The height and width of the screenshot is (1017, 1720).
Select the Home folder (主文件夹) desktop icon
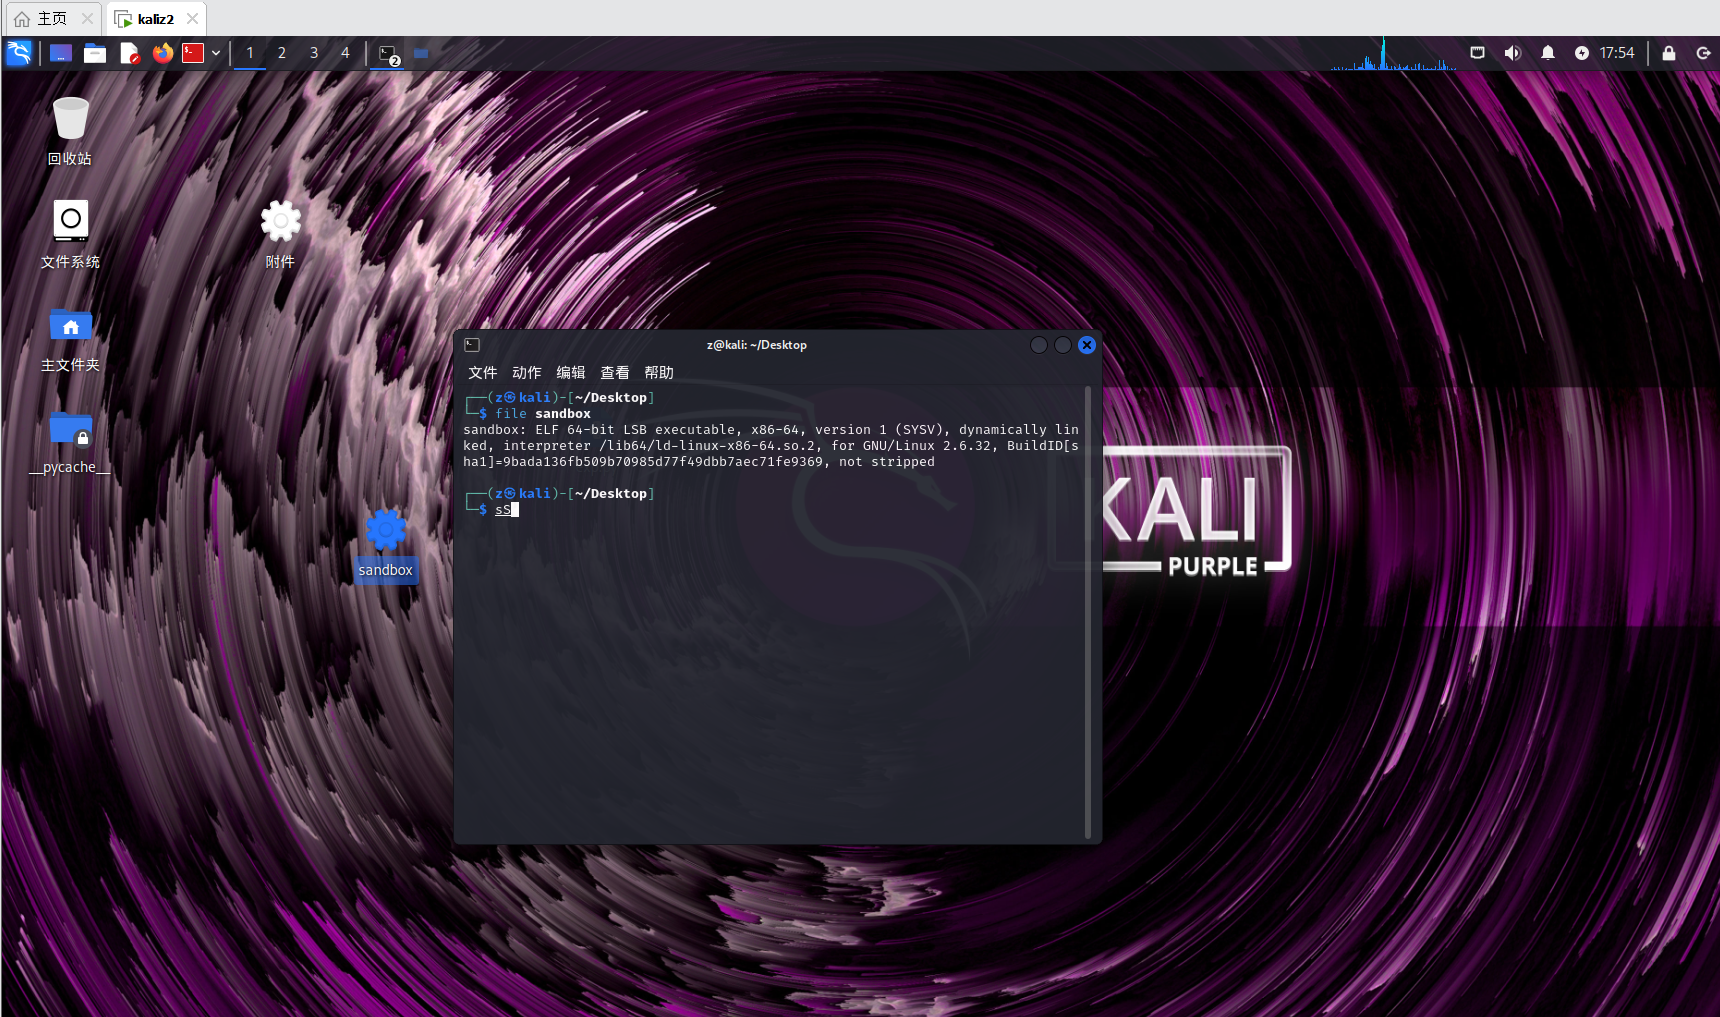pos(70,339)
